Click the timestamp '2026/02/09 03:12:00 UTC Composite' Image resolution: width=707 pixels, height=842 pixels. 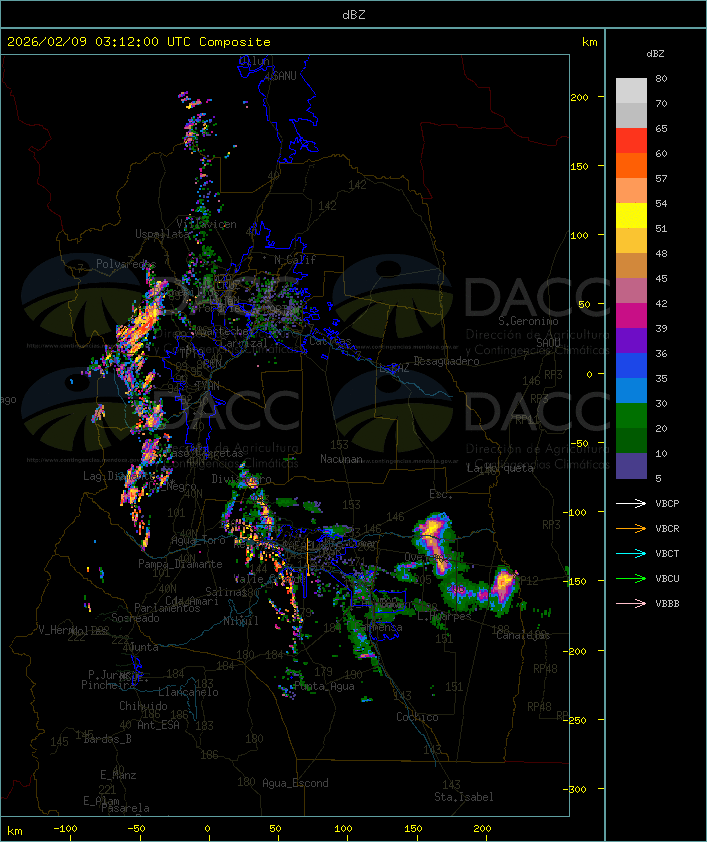[139, 42]
